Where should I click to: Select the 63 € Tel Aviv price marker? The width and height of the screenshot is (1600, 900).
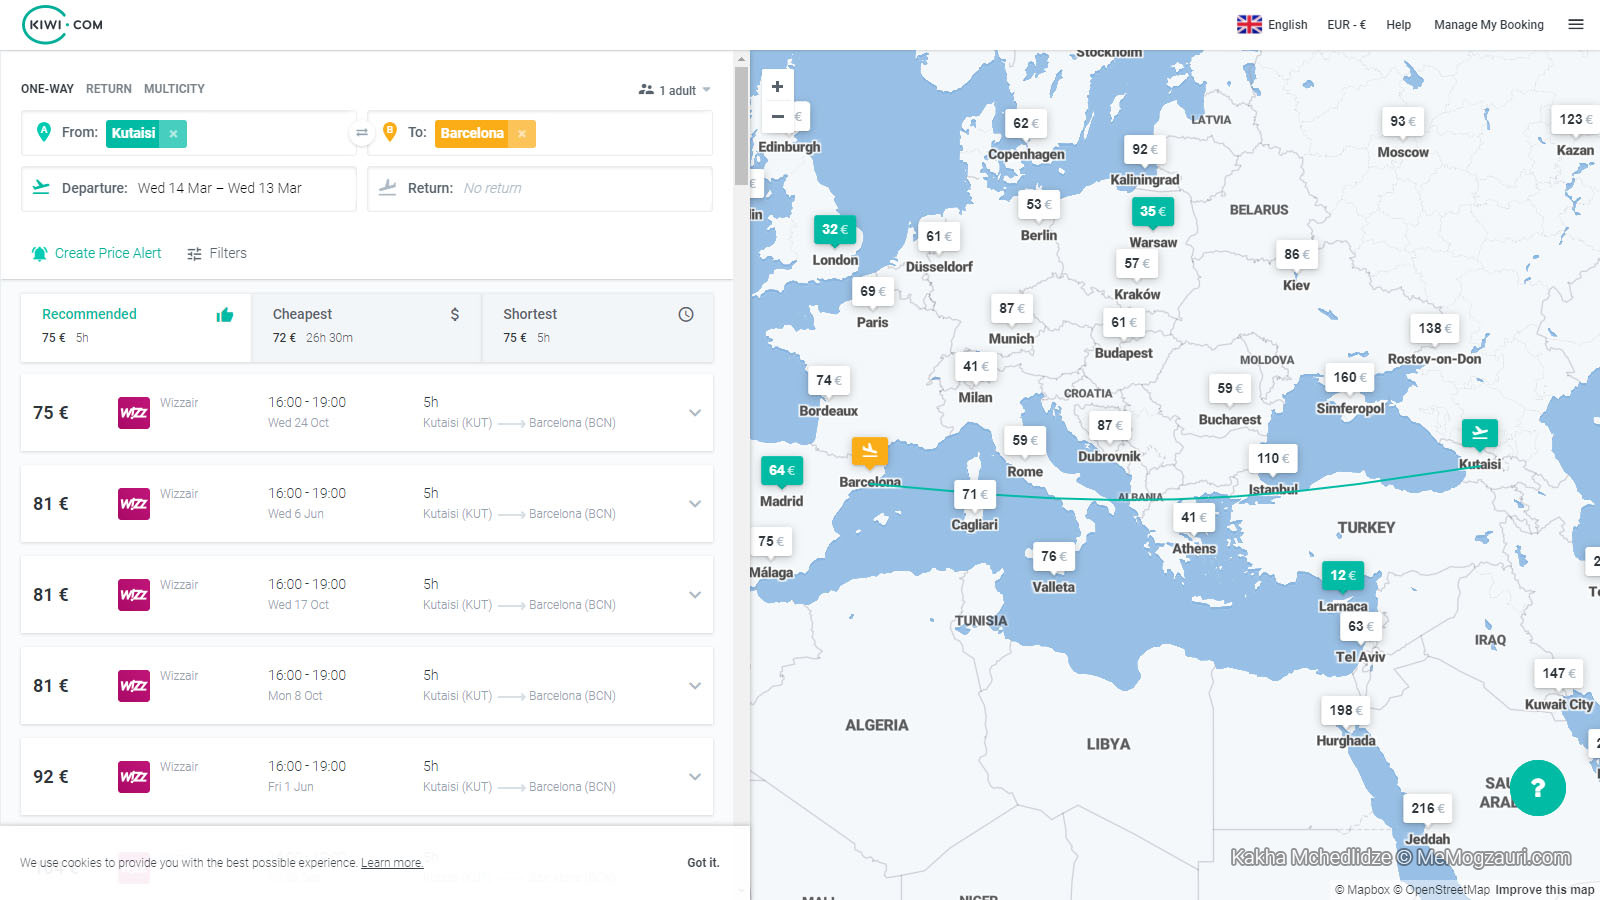(1361, 627)
